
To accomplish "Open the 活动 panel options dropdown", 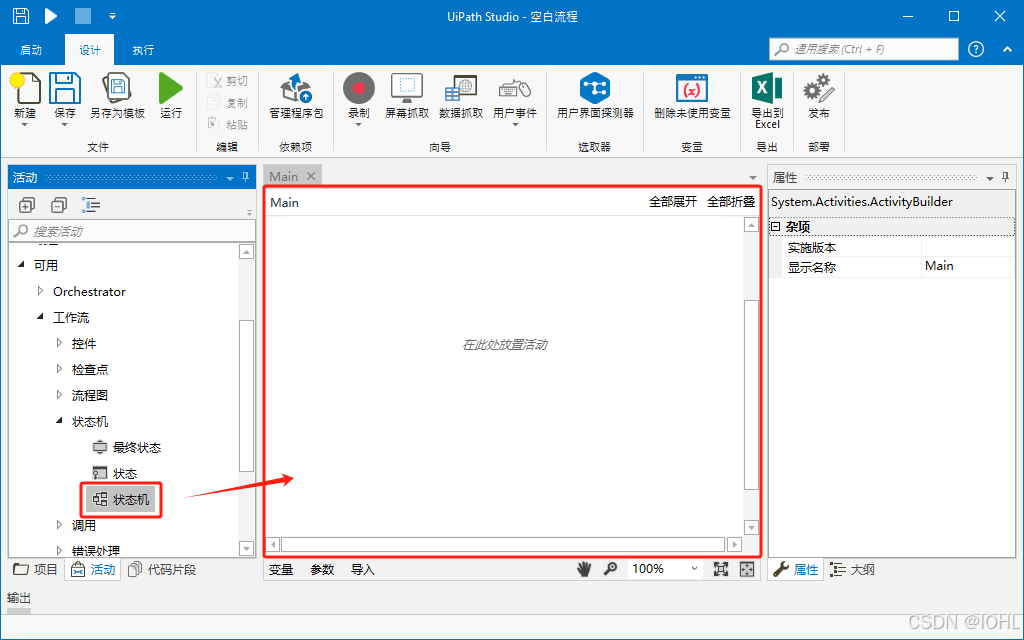I will 230,178.
